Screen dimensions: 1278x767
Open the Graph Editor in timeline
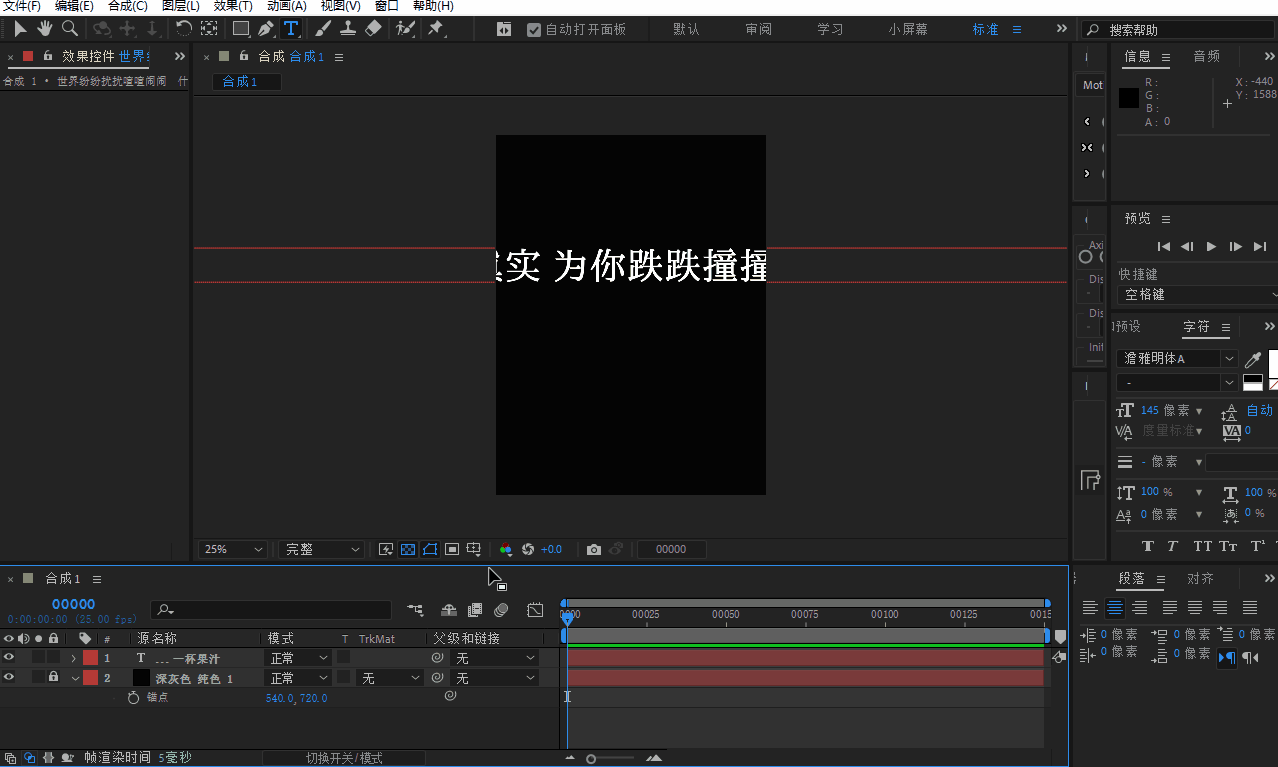pos(535,609)
